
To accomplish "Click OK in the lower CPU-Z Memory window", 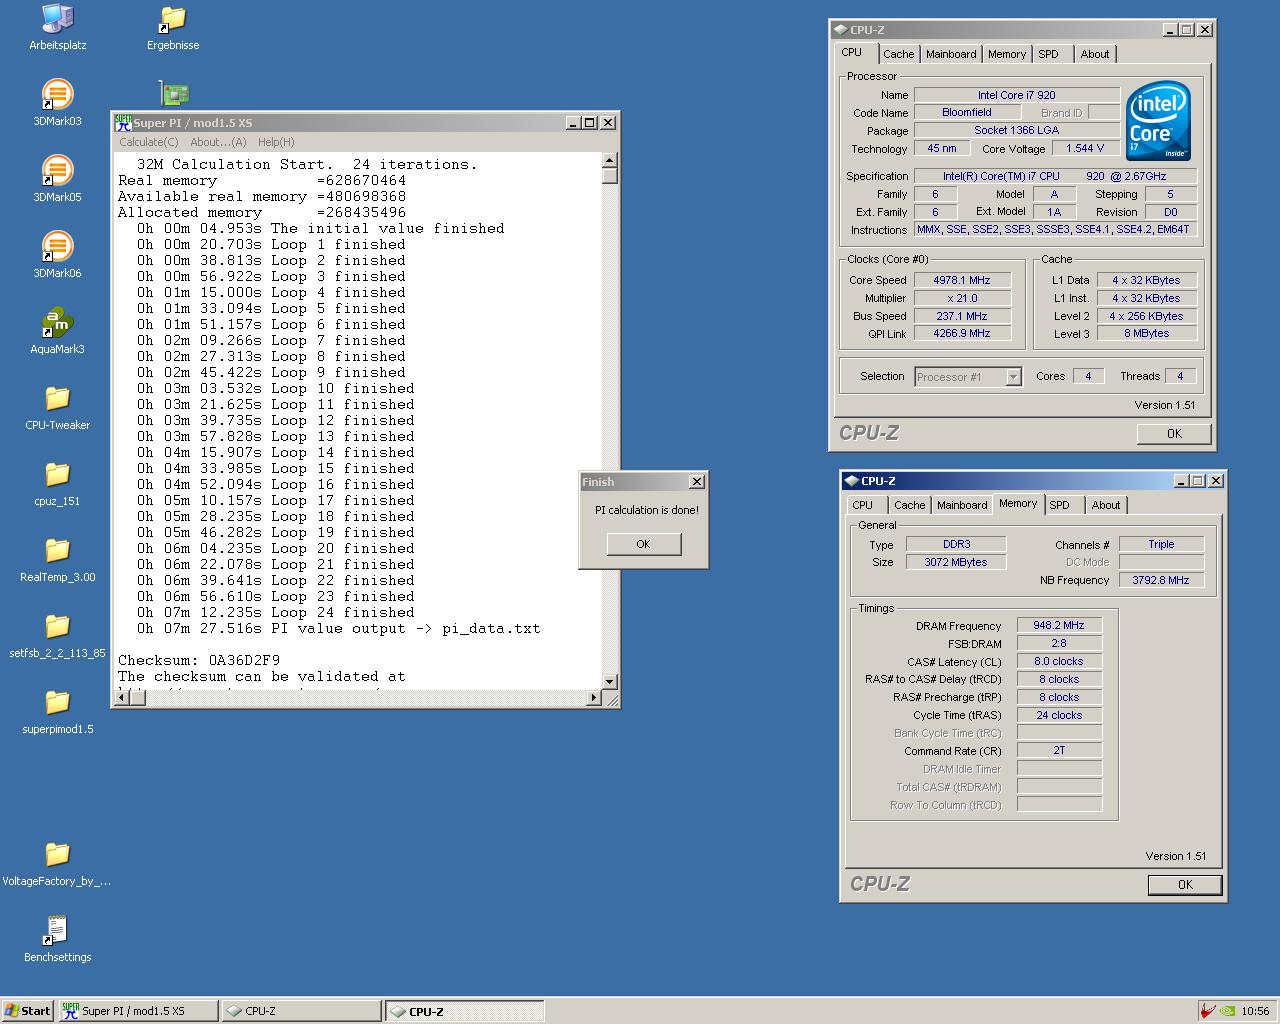I will point(1185,884).
